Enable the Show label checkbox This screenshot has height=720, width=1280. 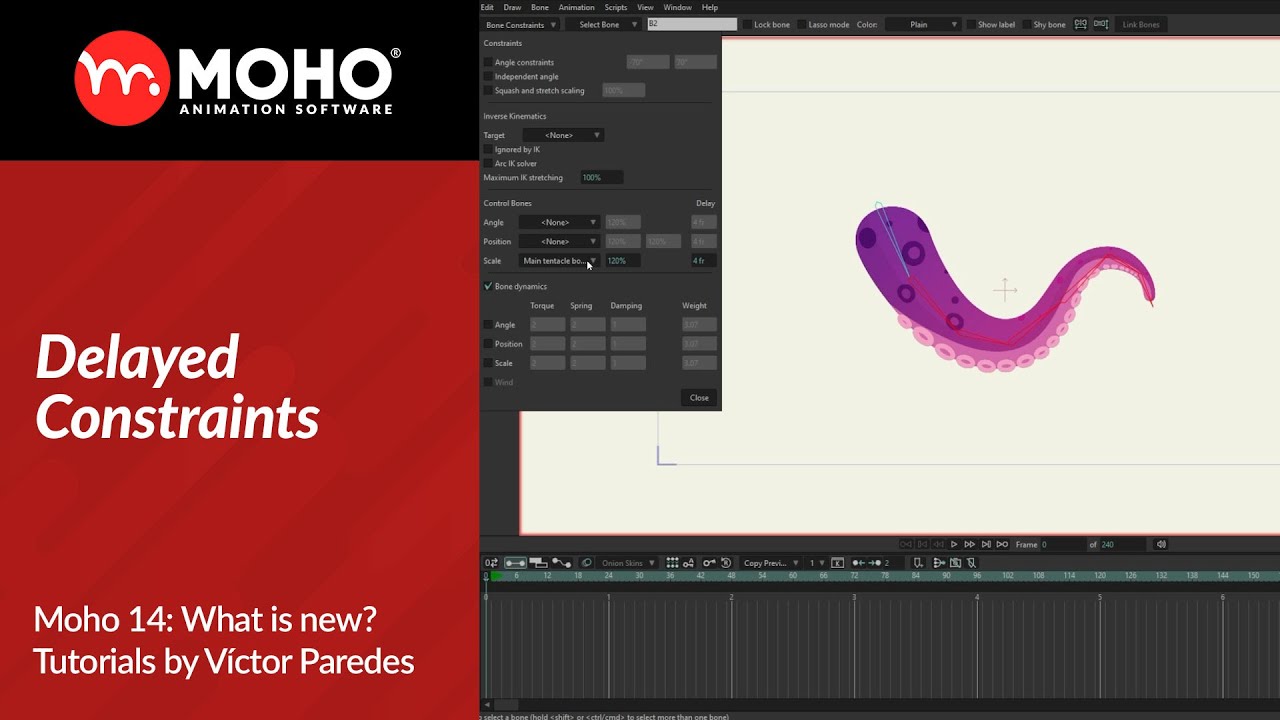(971, 24)
